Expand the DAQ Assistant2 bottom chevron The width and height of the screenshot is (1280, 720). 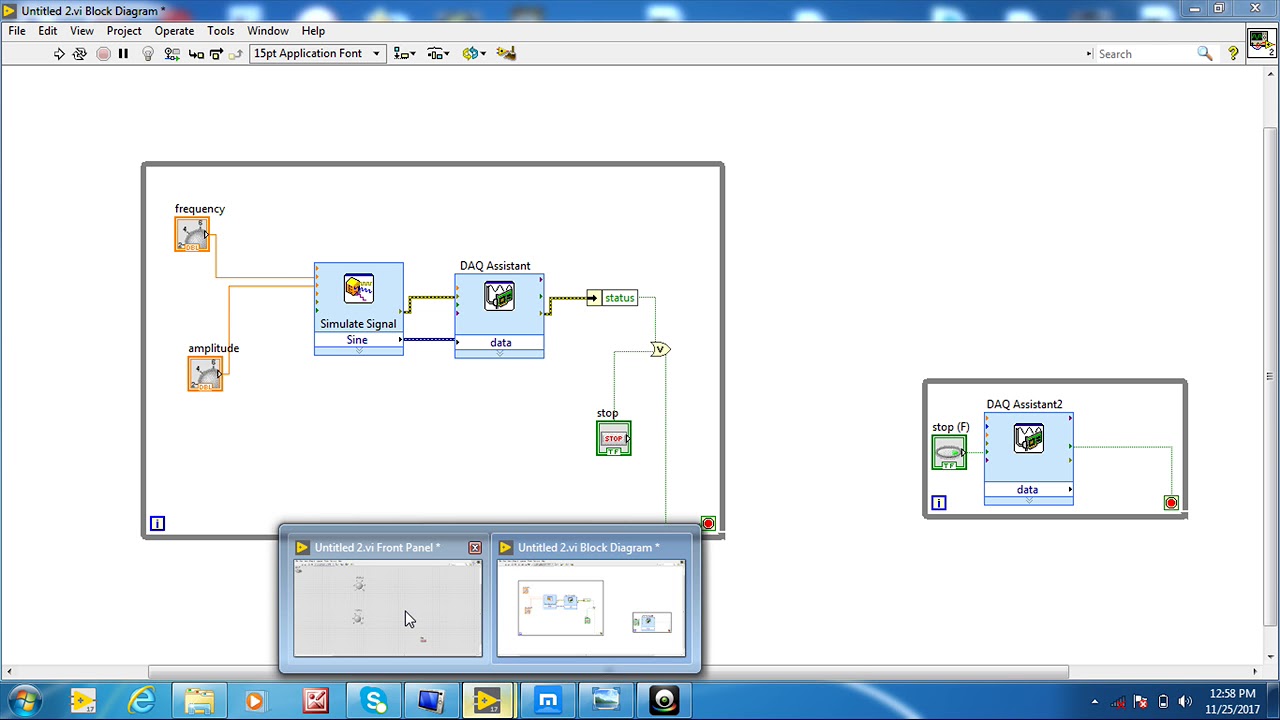click(1028, 501)
